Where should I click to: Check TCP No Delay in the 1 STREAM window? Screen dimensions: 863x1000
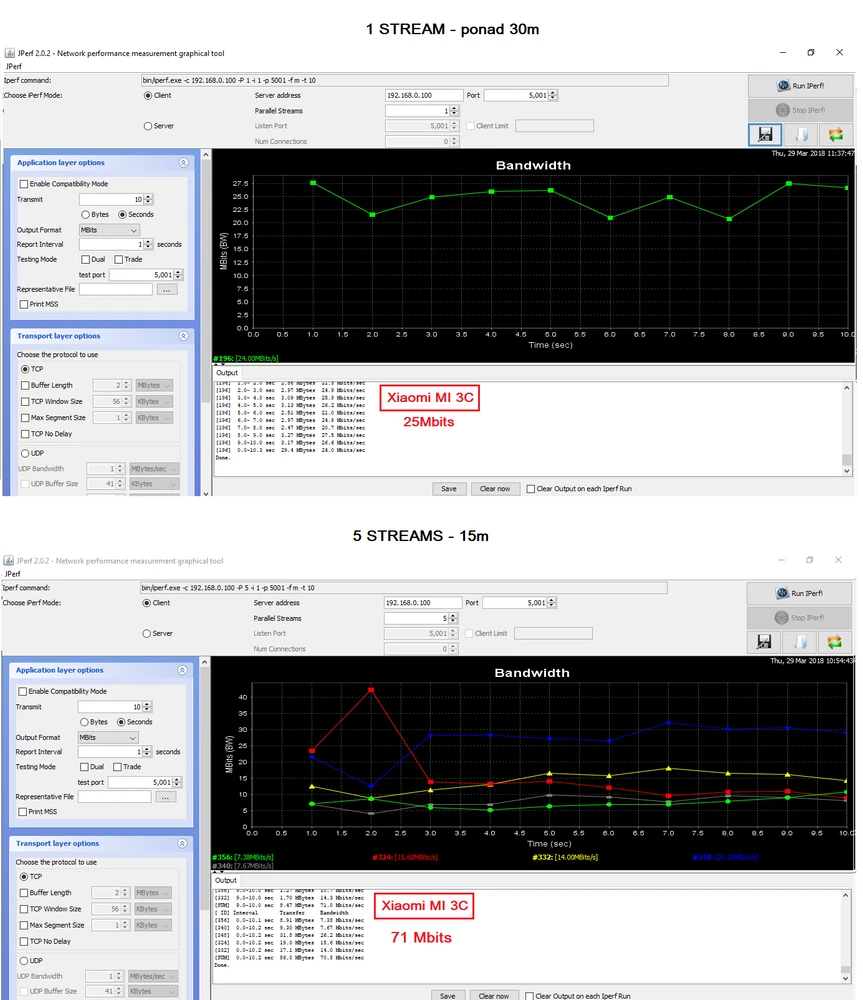(25, 434)
